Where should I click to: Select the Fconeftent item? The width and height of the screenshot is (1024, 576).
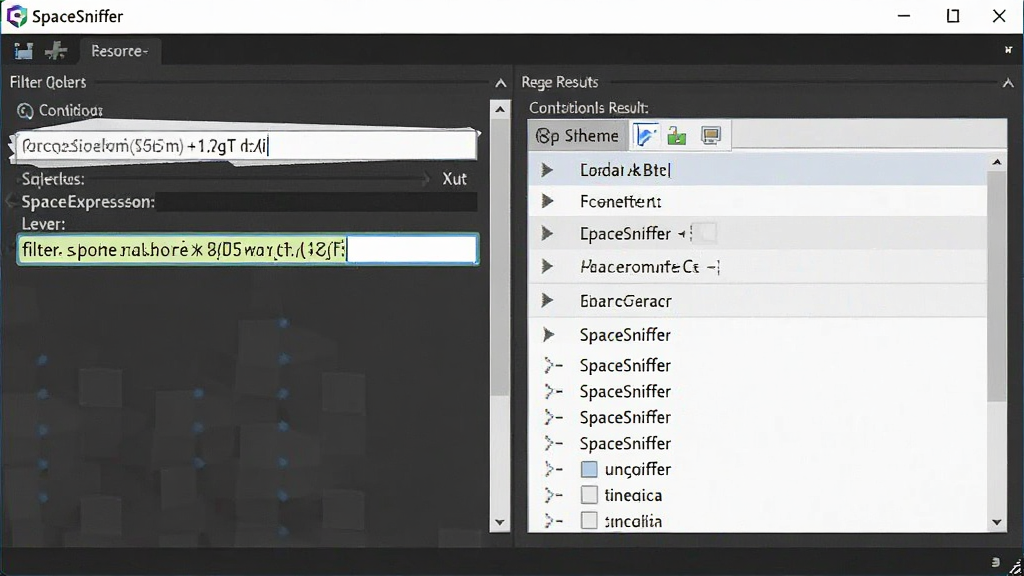[620, 202]
